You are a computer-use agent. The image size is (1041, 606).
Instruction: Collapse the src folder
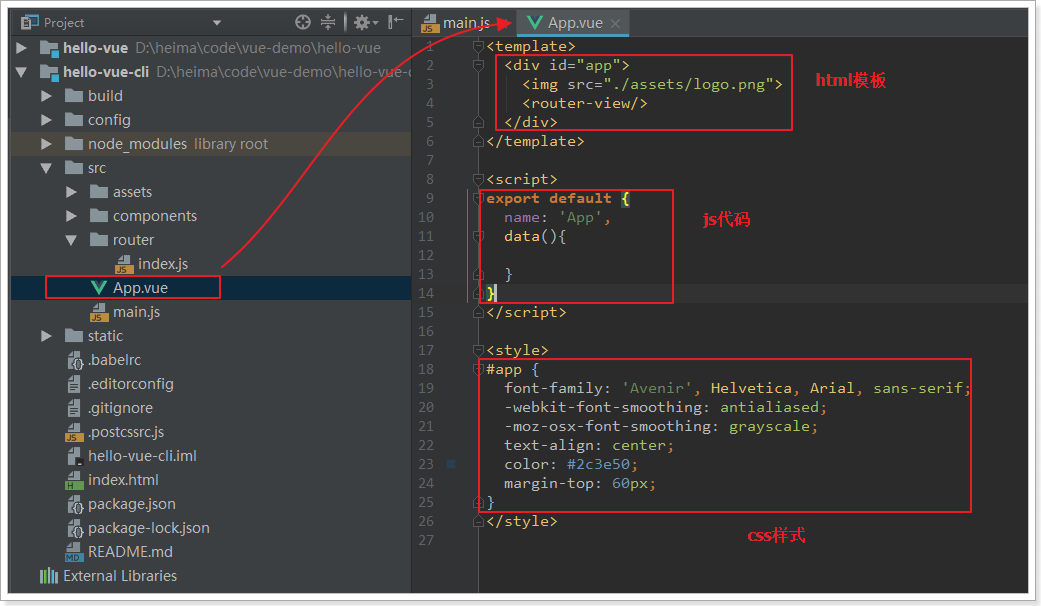46,168
